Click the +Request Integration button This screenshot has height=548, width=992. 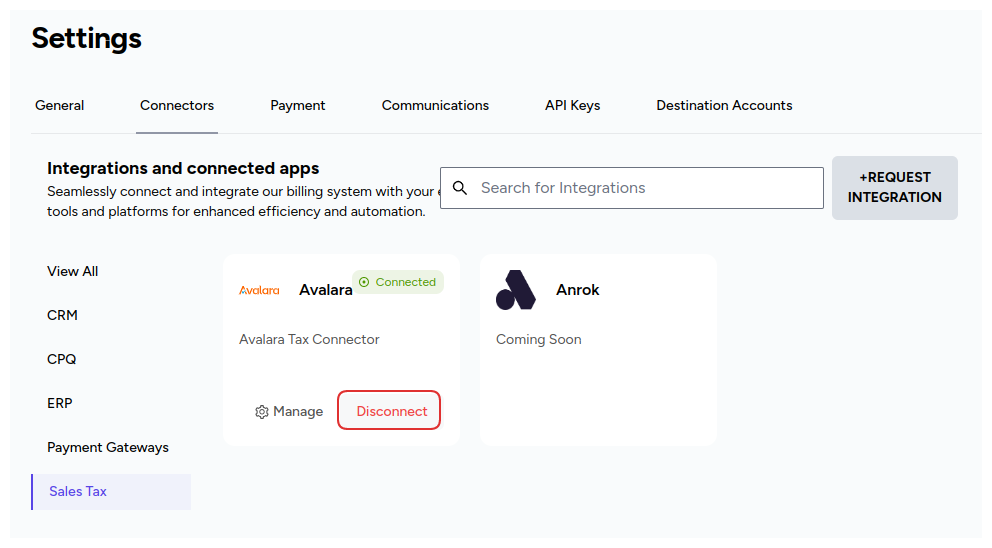(x=895, y=188)
